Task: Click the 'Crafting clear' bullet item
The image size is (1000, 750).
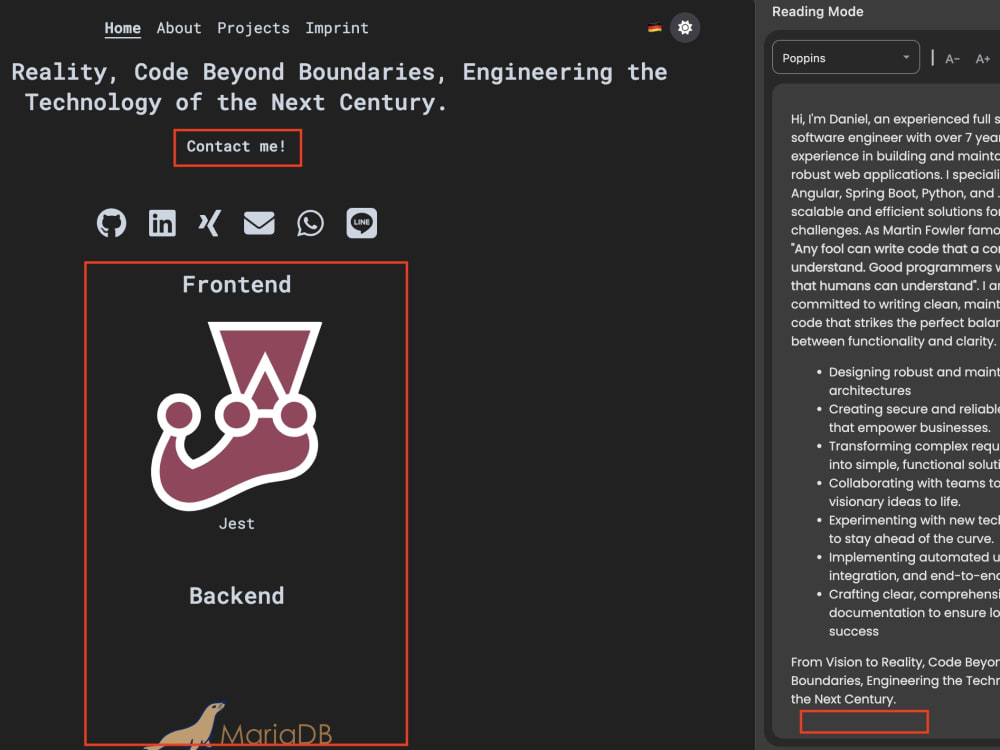Action: pyautogui.click(x=914, y=612)
